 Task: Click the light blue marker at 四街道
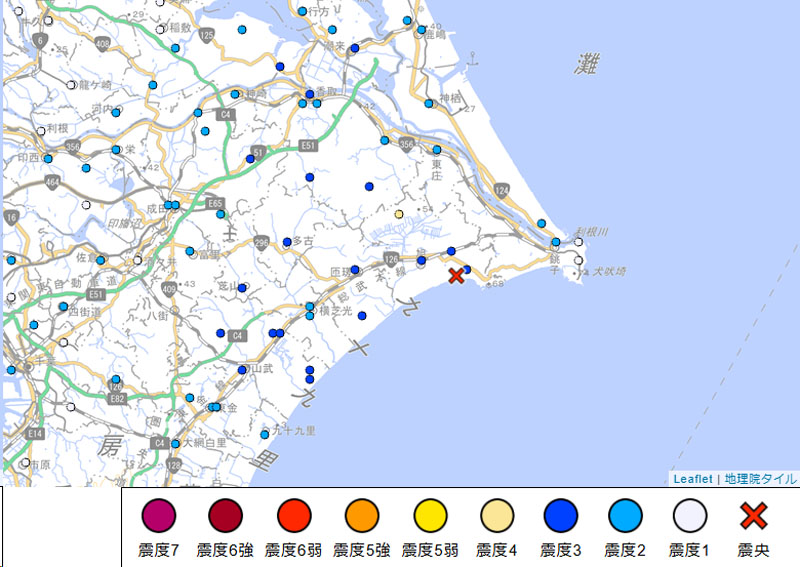[x=63, y=307]
